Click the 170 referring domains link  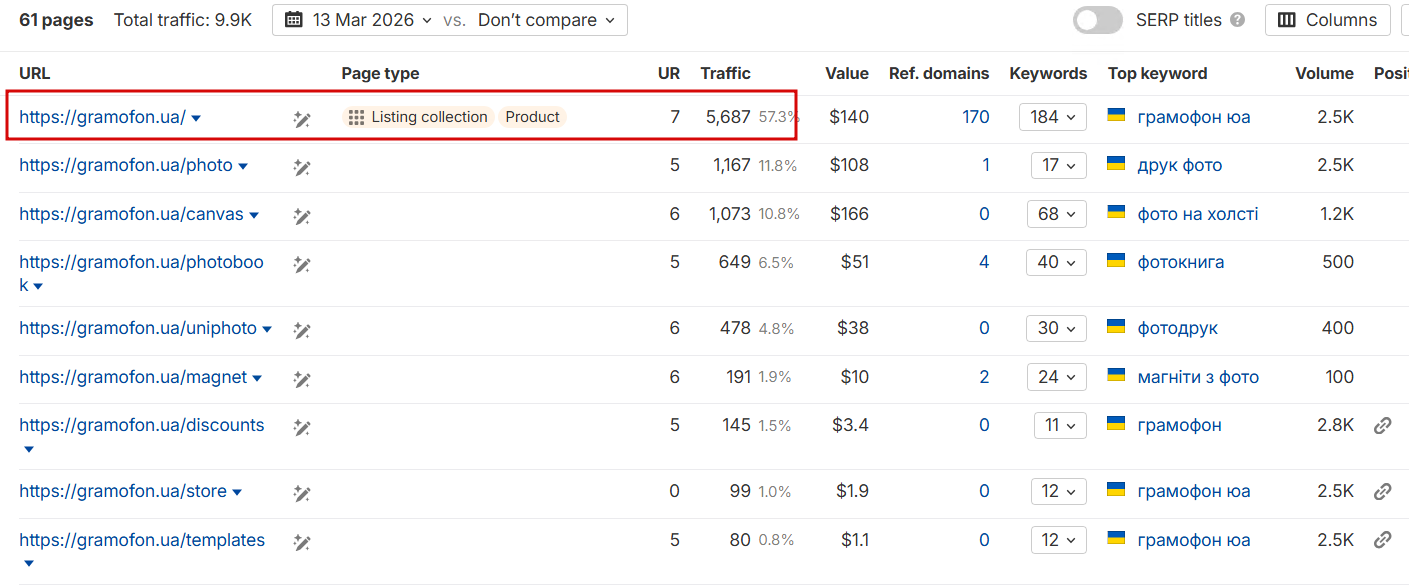click(975, 117)
